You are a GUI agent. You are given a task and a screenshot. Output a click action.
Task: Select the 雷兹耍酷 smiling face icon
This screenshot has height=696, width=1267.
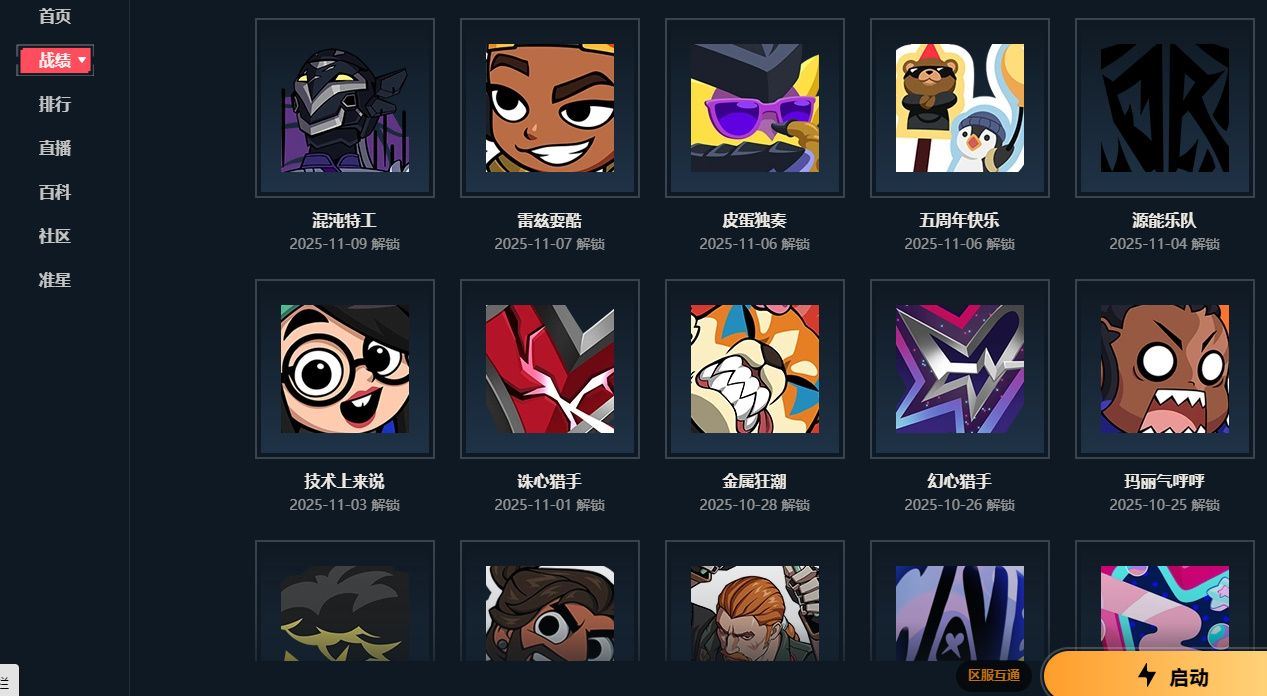(x=550, y=108)
